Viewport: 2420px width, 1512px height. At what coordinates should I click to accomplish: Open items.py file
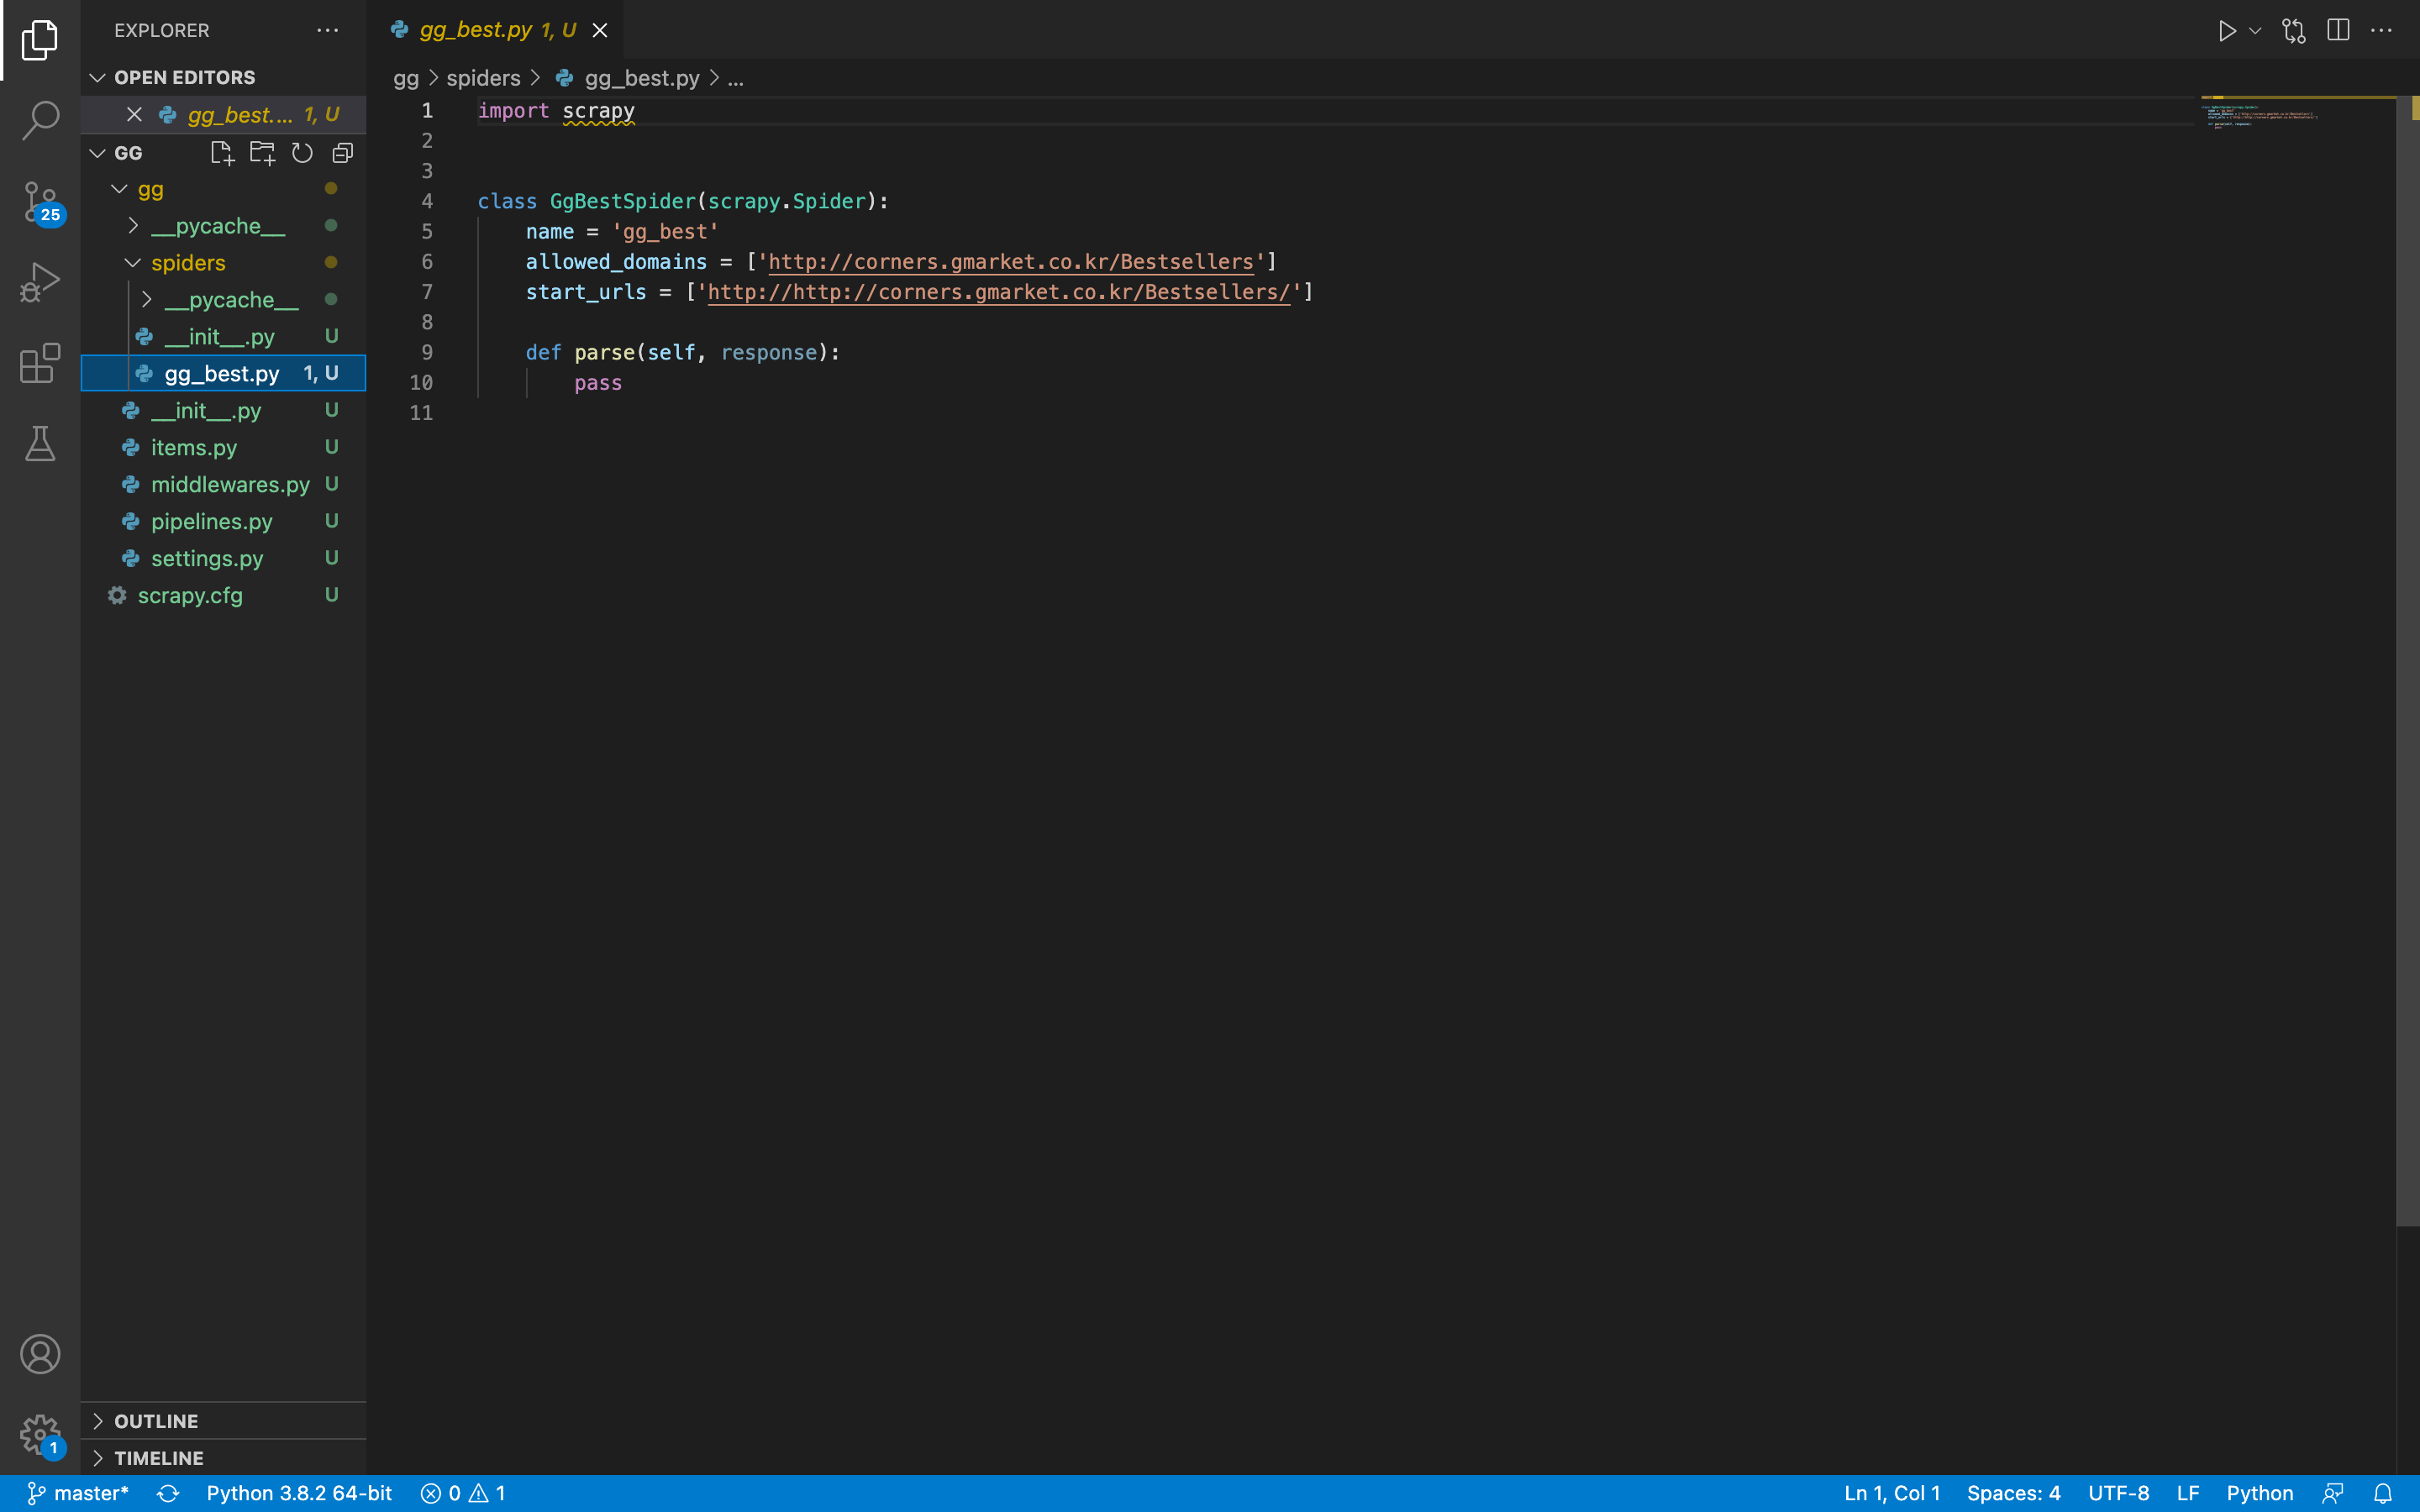click(224, 448)
